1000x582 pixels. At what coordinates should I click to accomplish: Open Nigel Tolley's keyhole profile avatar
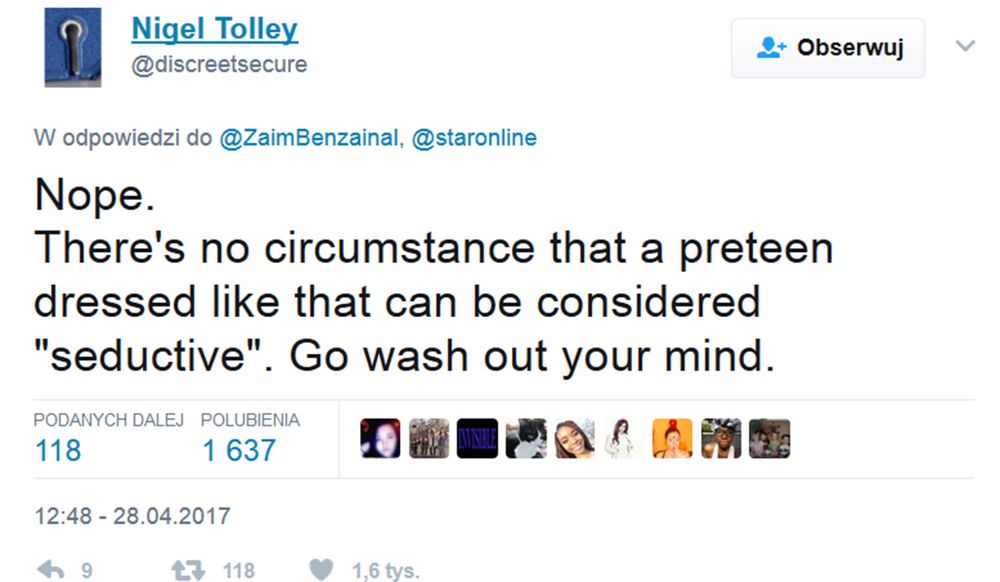pos(73,47)
